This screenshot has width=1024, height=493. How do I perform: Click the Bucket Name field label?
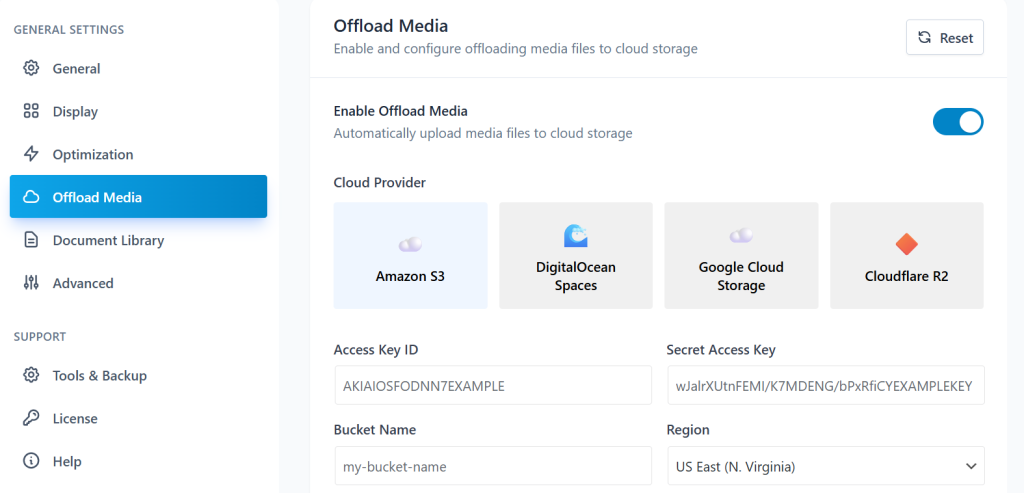tap(375, 430)
